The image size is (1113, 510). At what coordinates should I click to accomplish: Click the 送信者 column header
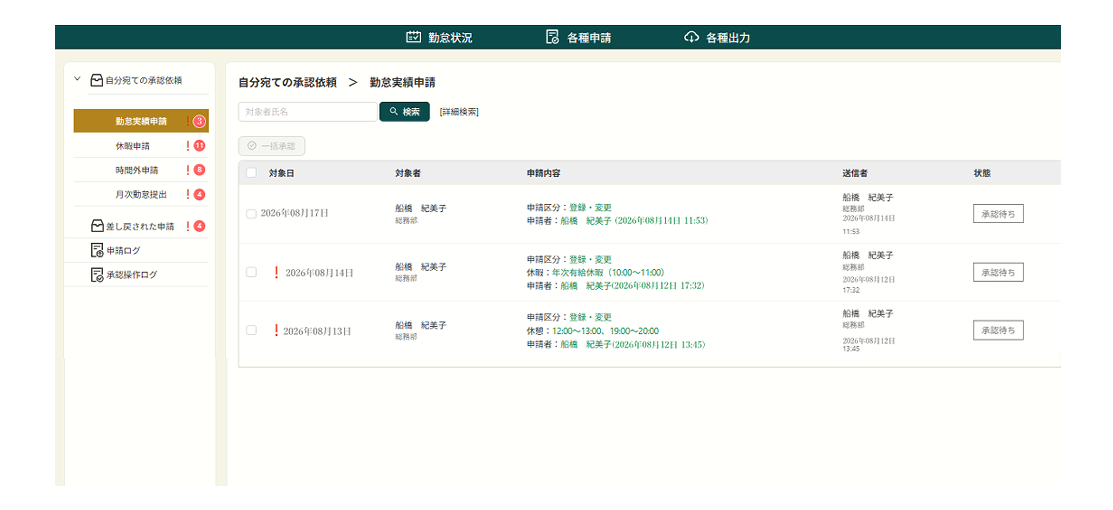click(854, 173)
